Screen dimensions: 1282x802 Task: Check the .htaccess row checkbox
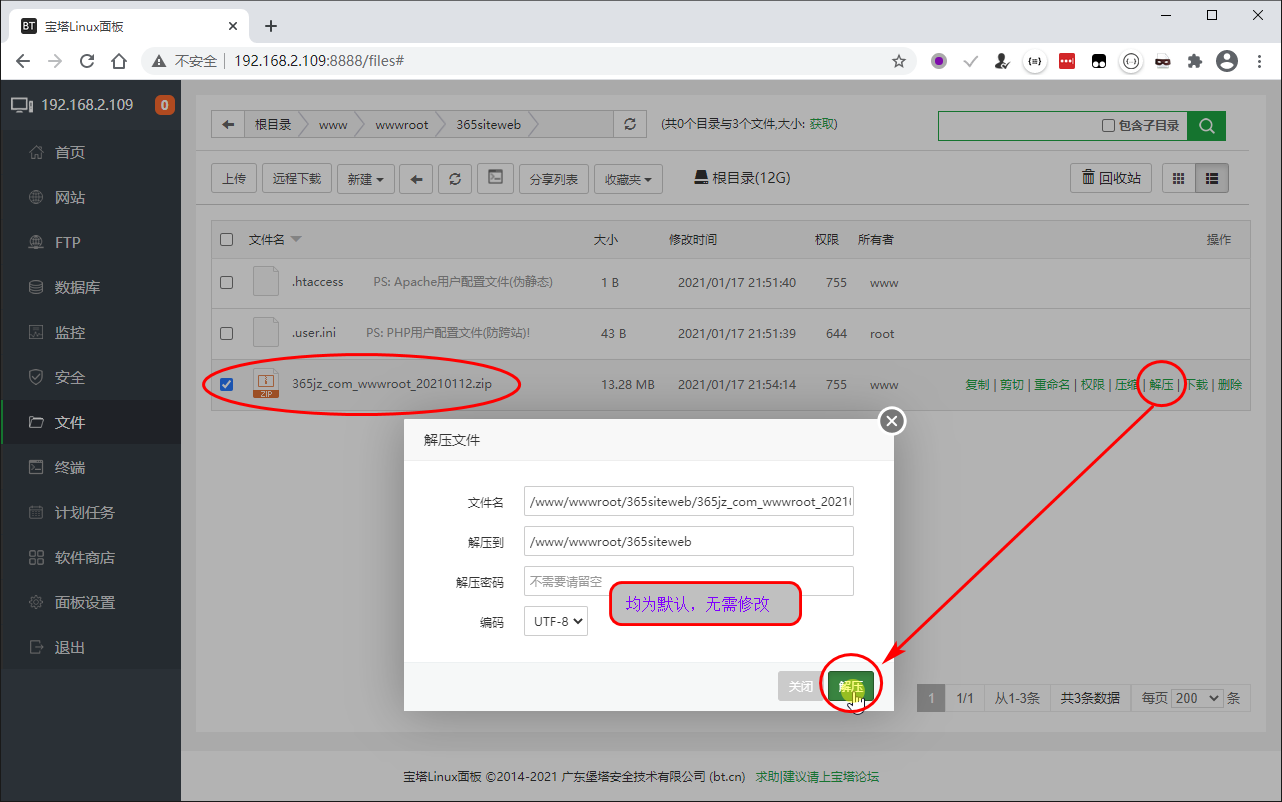click(226, 283)
